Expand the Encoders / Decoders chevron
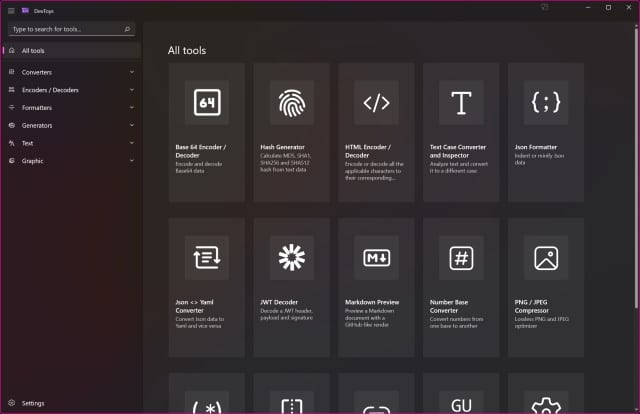Image resolution: width=640 pixels, height=414 pixels. (132, 90)
